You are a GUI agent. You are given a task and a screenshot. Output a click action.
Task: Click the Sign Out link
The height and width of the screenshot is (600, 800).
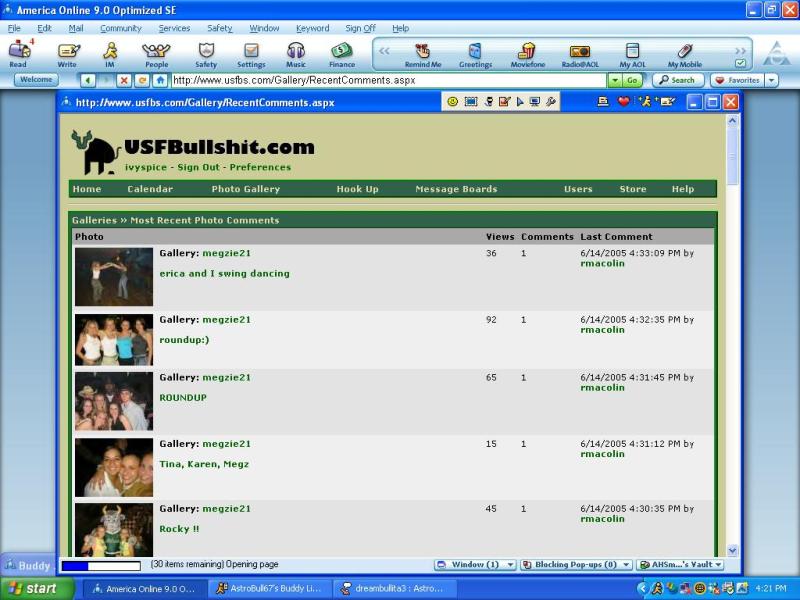coord(198,167)
